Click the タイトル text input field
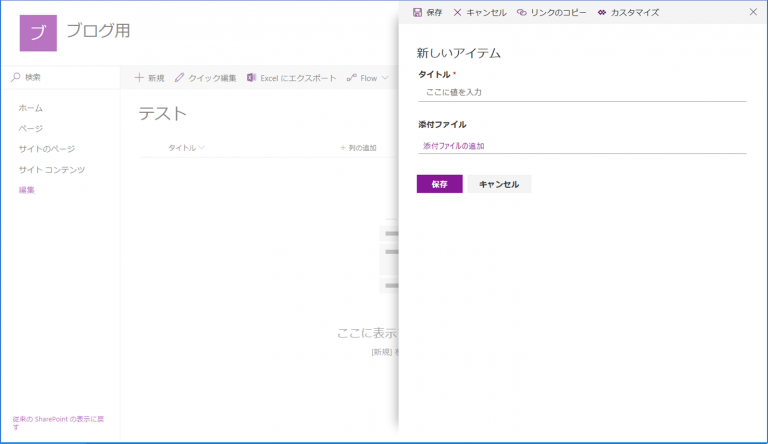Screen dimensions: 768x444 tap(581, 92)
